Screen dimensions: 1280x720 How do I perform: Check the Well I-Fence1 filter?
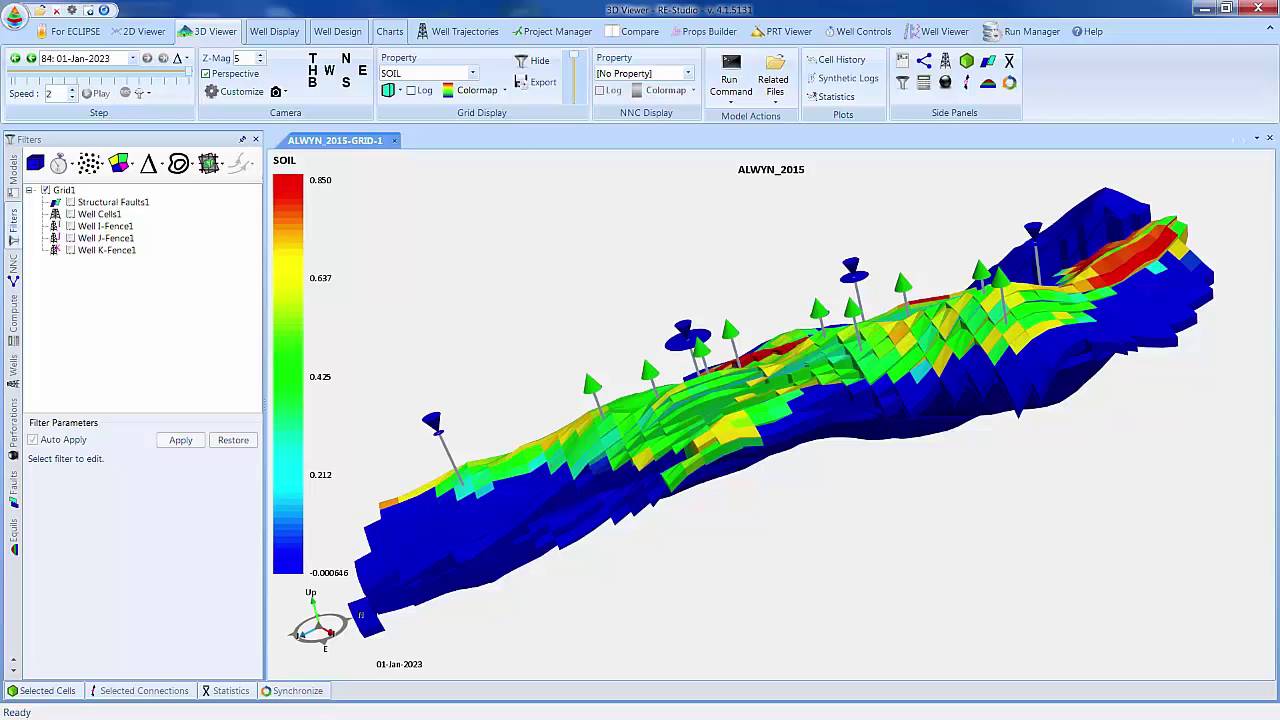(70, 226)
